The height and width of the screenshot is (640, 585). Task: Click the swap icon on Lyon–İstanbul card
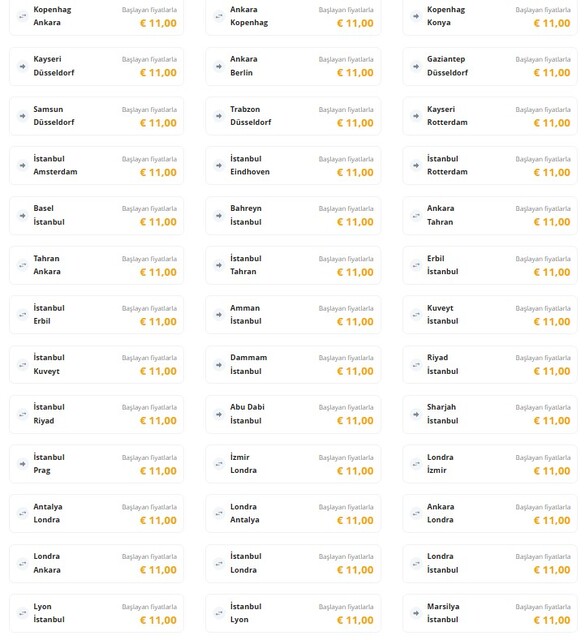coord(22,613)
